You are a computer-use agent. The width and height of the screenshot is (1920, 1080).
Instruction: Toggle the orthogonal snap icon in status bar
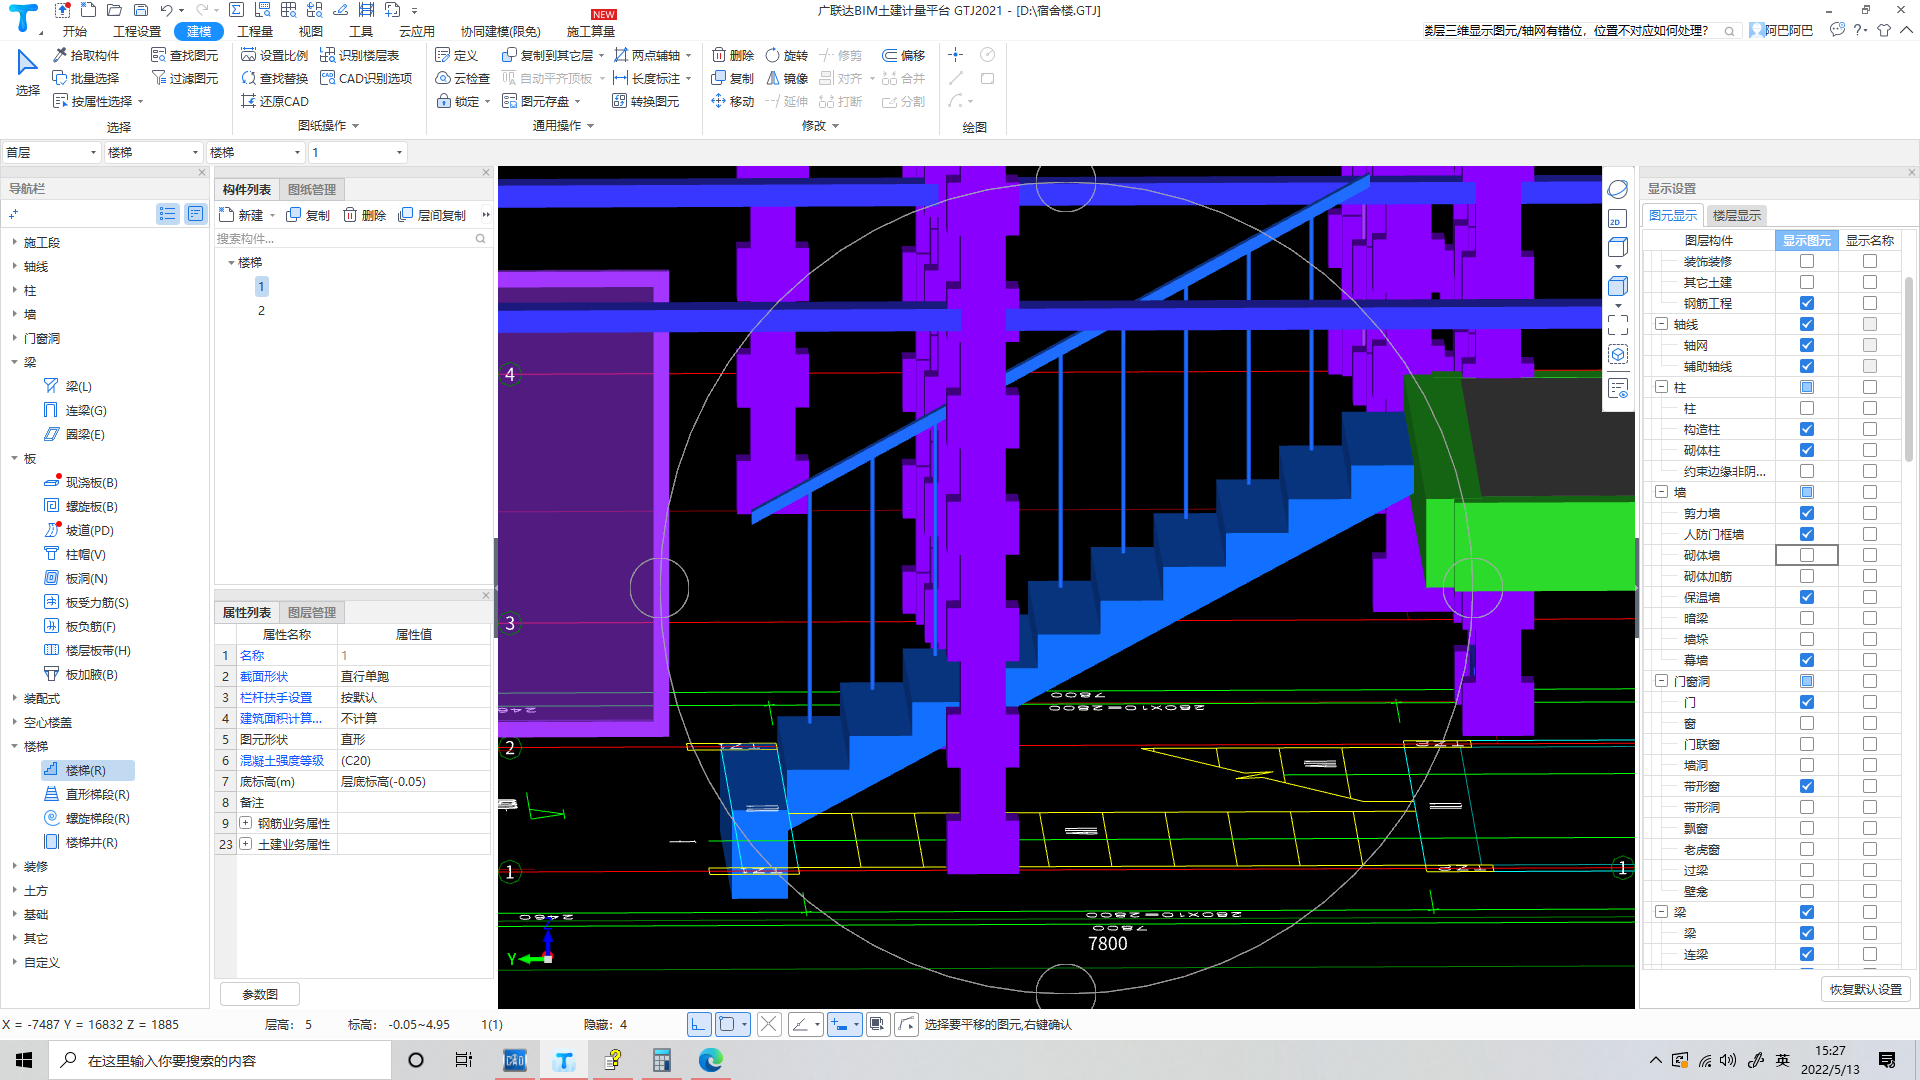(699, 1024)
